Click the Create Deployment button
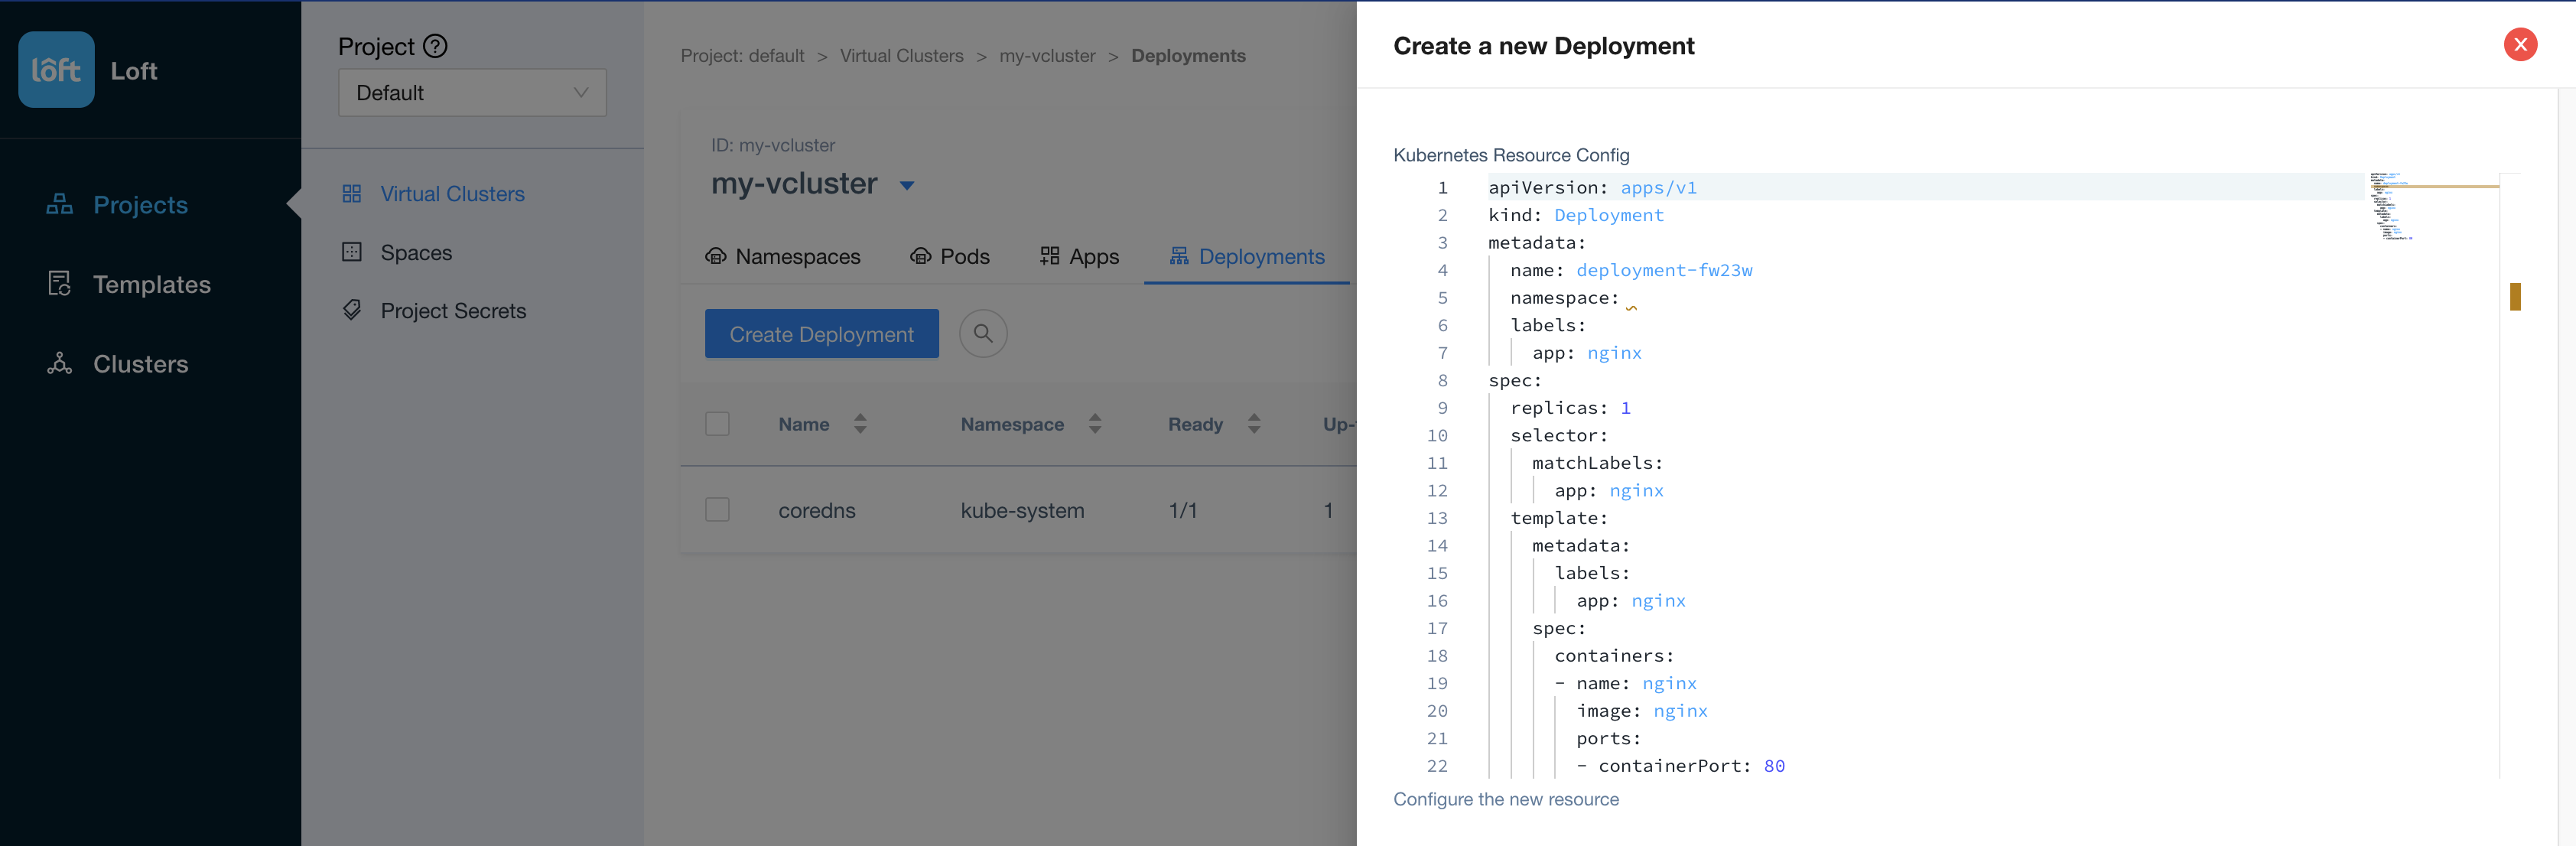Image resolution: width=2576 pixels, height=846 pixels. point(821,334)
